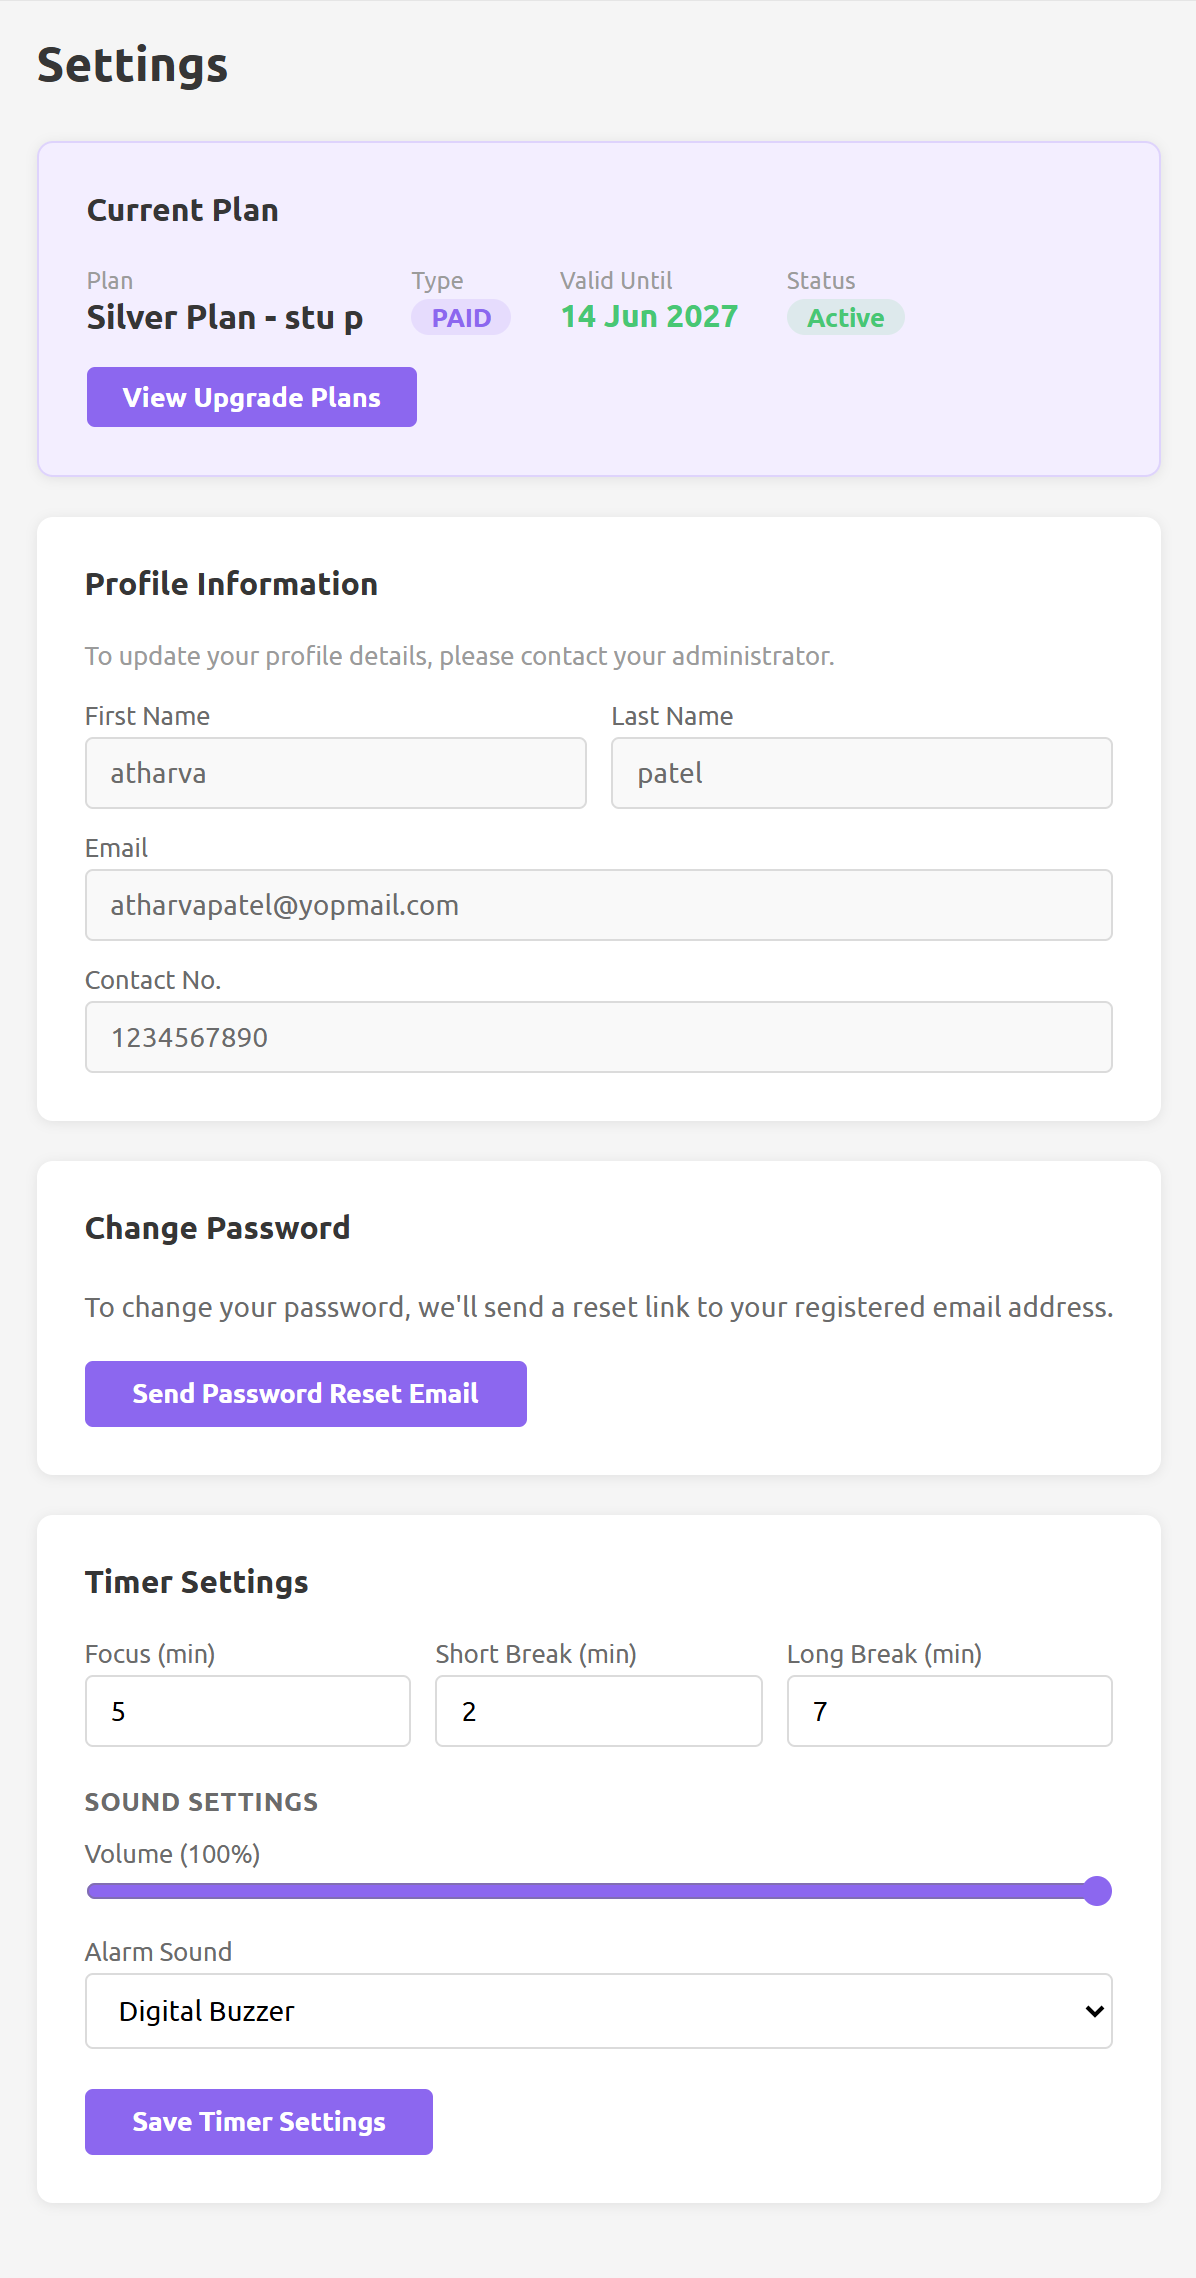Click the PAID type badge
The height and width of the screenshot is (2278, 1196).
[x=461, y=318]
